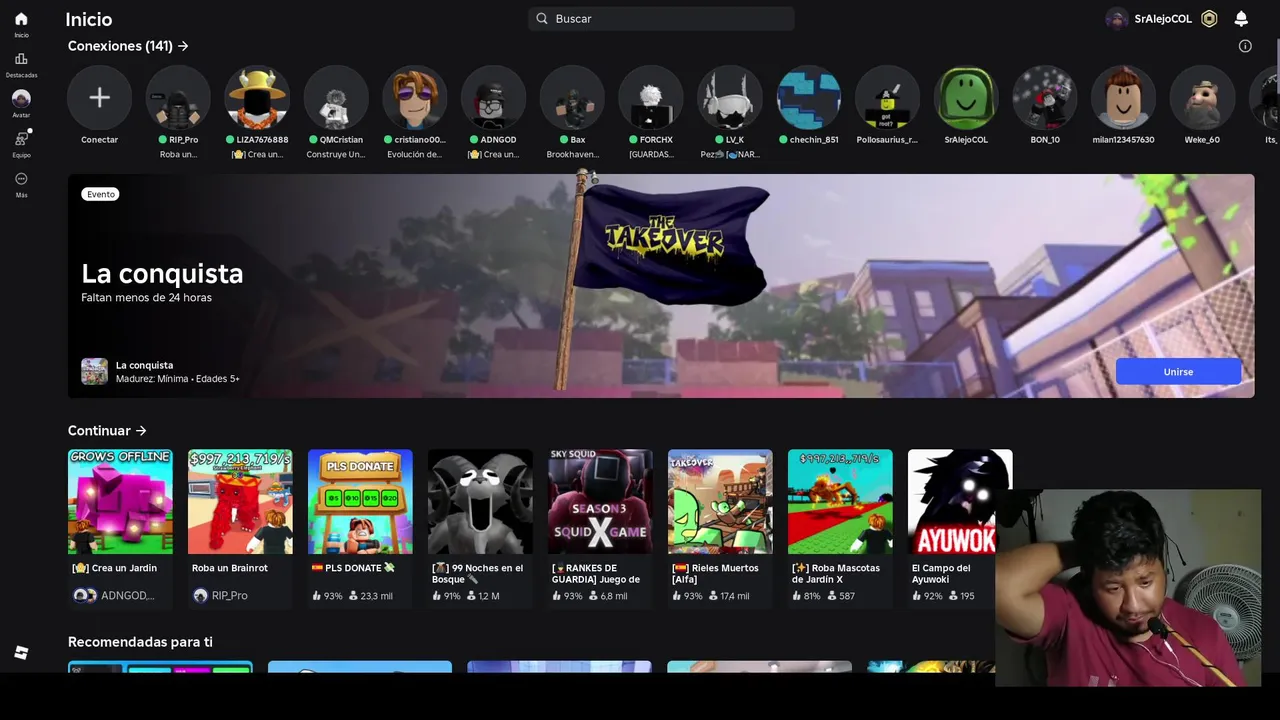Open the Inicio home sidebar icon
This screenshot has width=1280, height=720.
[x=21, y=19]
